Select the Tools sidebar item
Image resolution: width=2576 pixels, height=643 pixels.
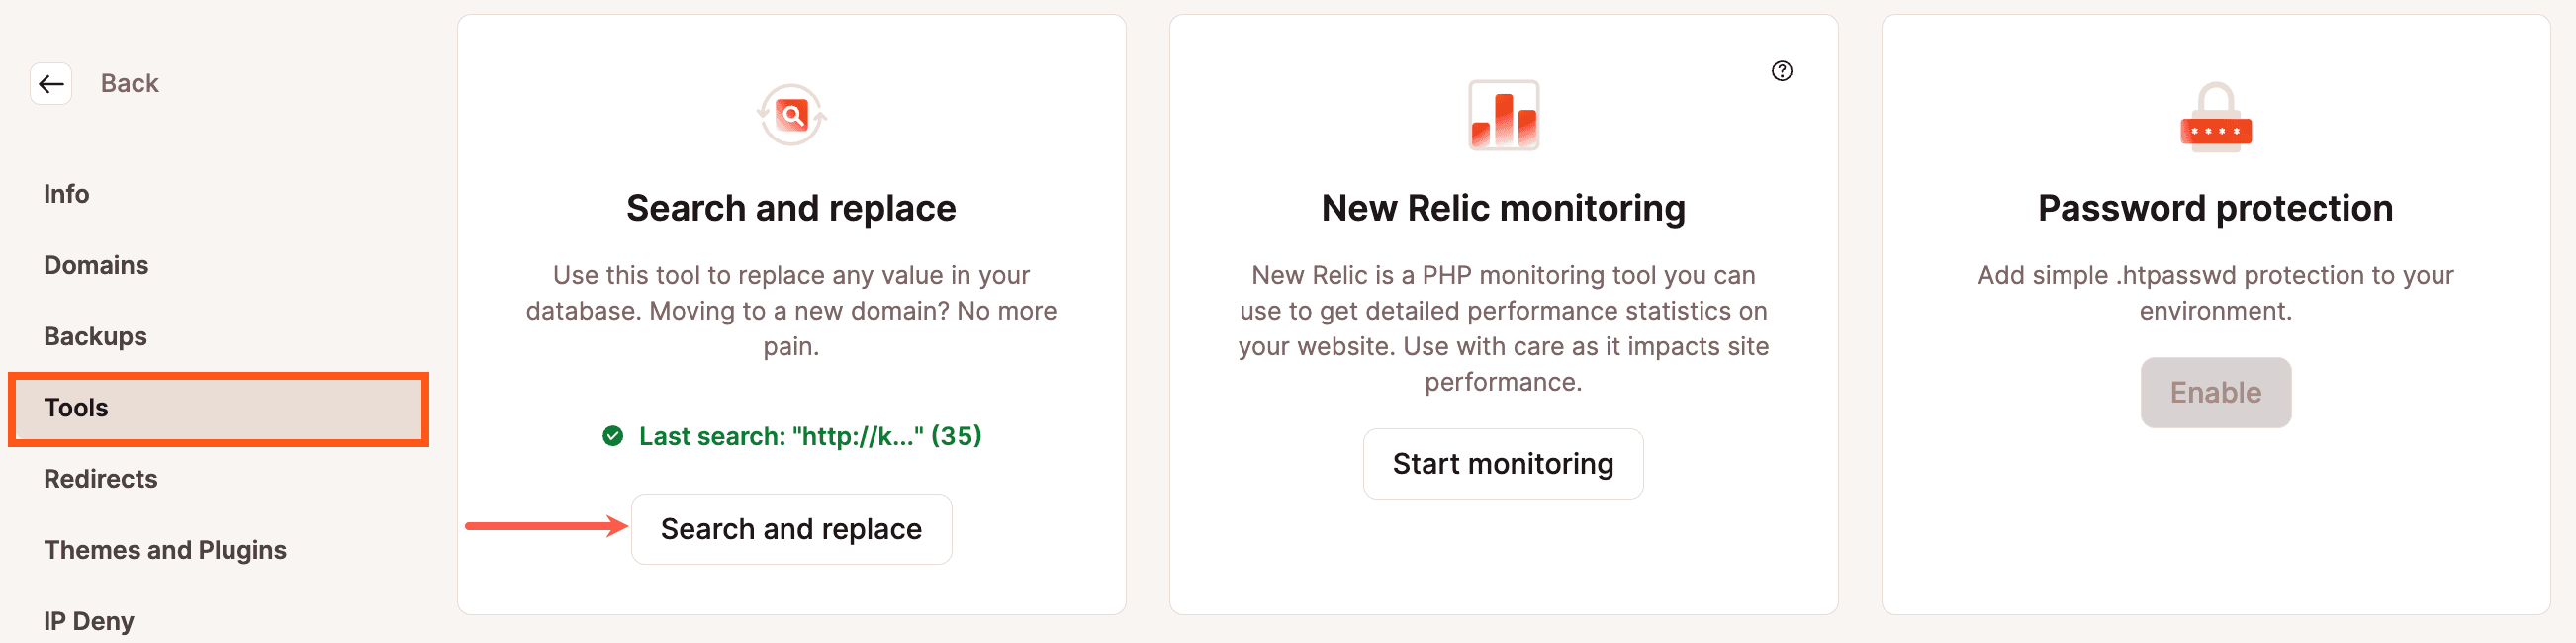coord(219,408)
